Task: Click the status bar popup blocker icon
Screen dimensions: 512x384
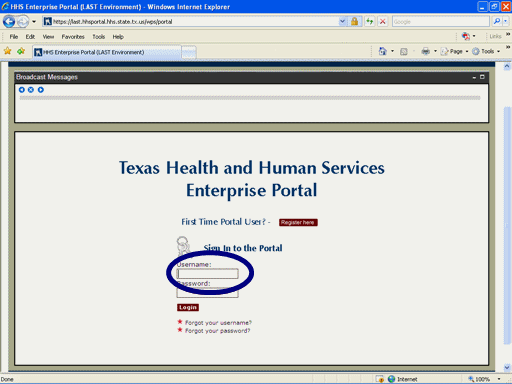Action: coord(380,379)
